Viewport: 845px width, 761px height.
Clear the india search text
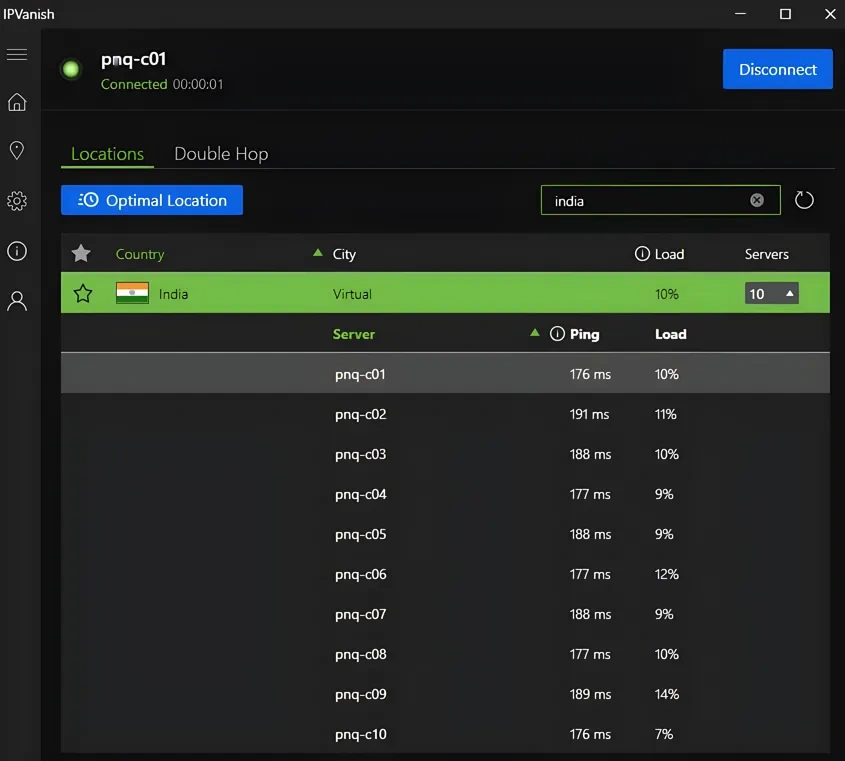[757, 200]
